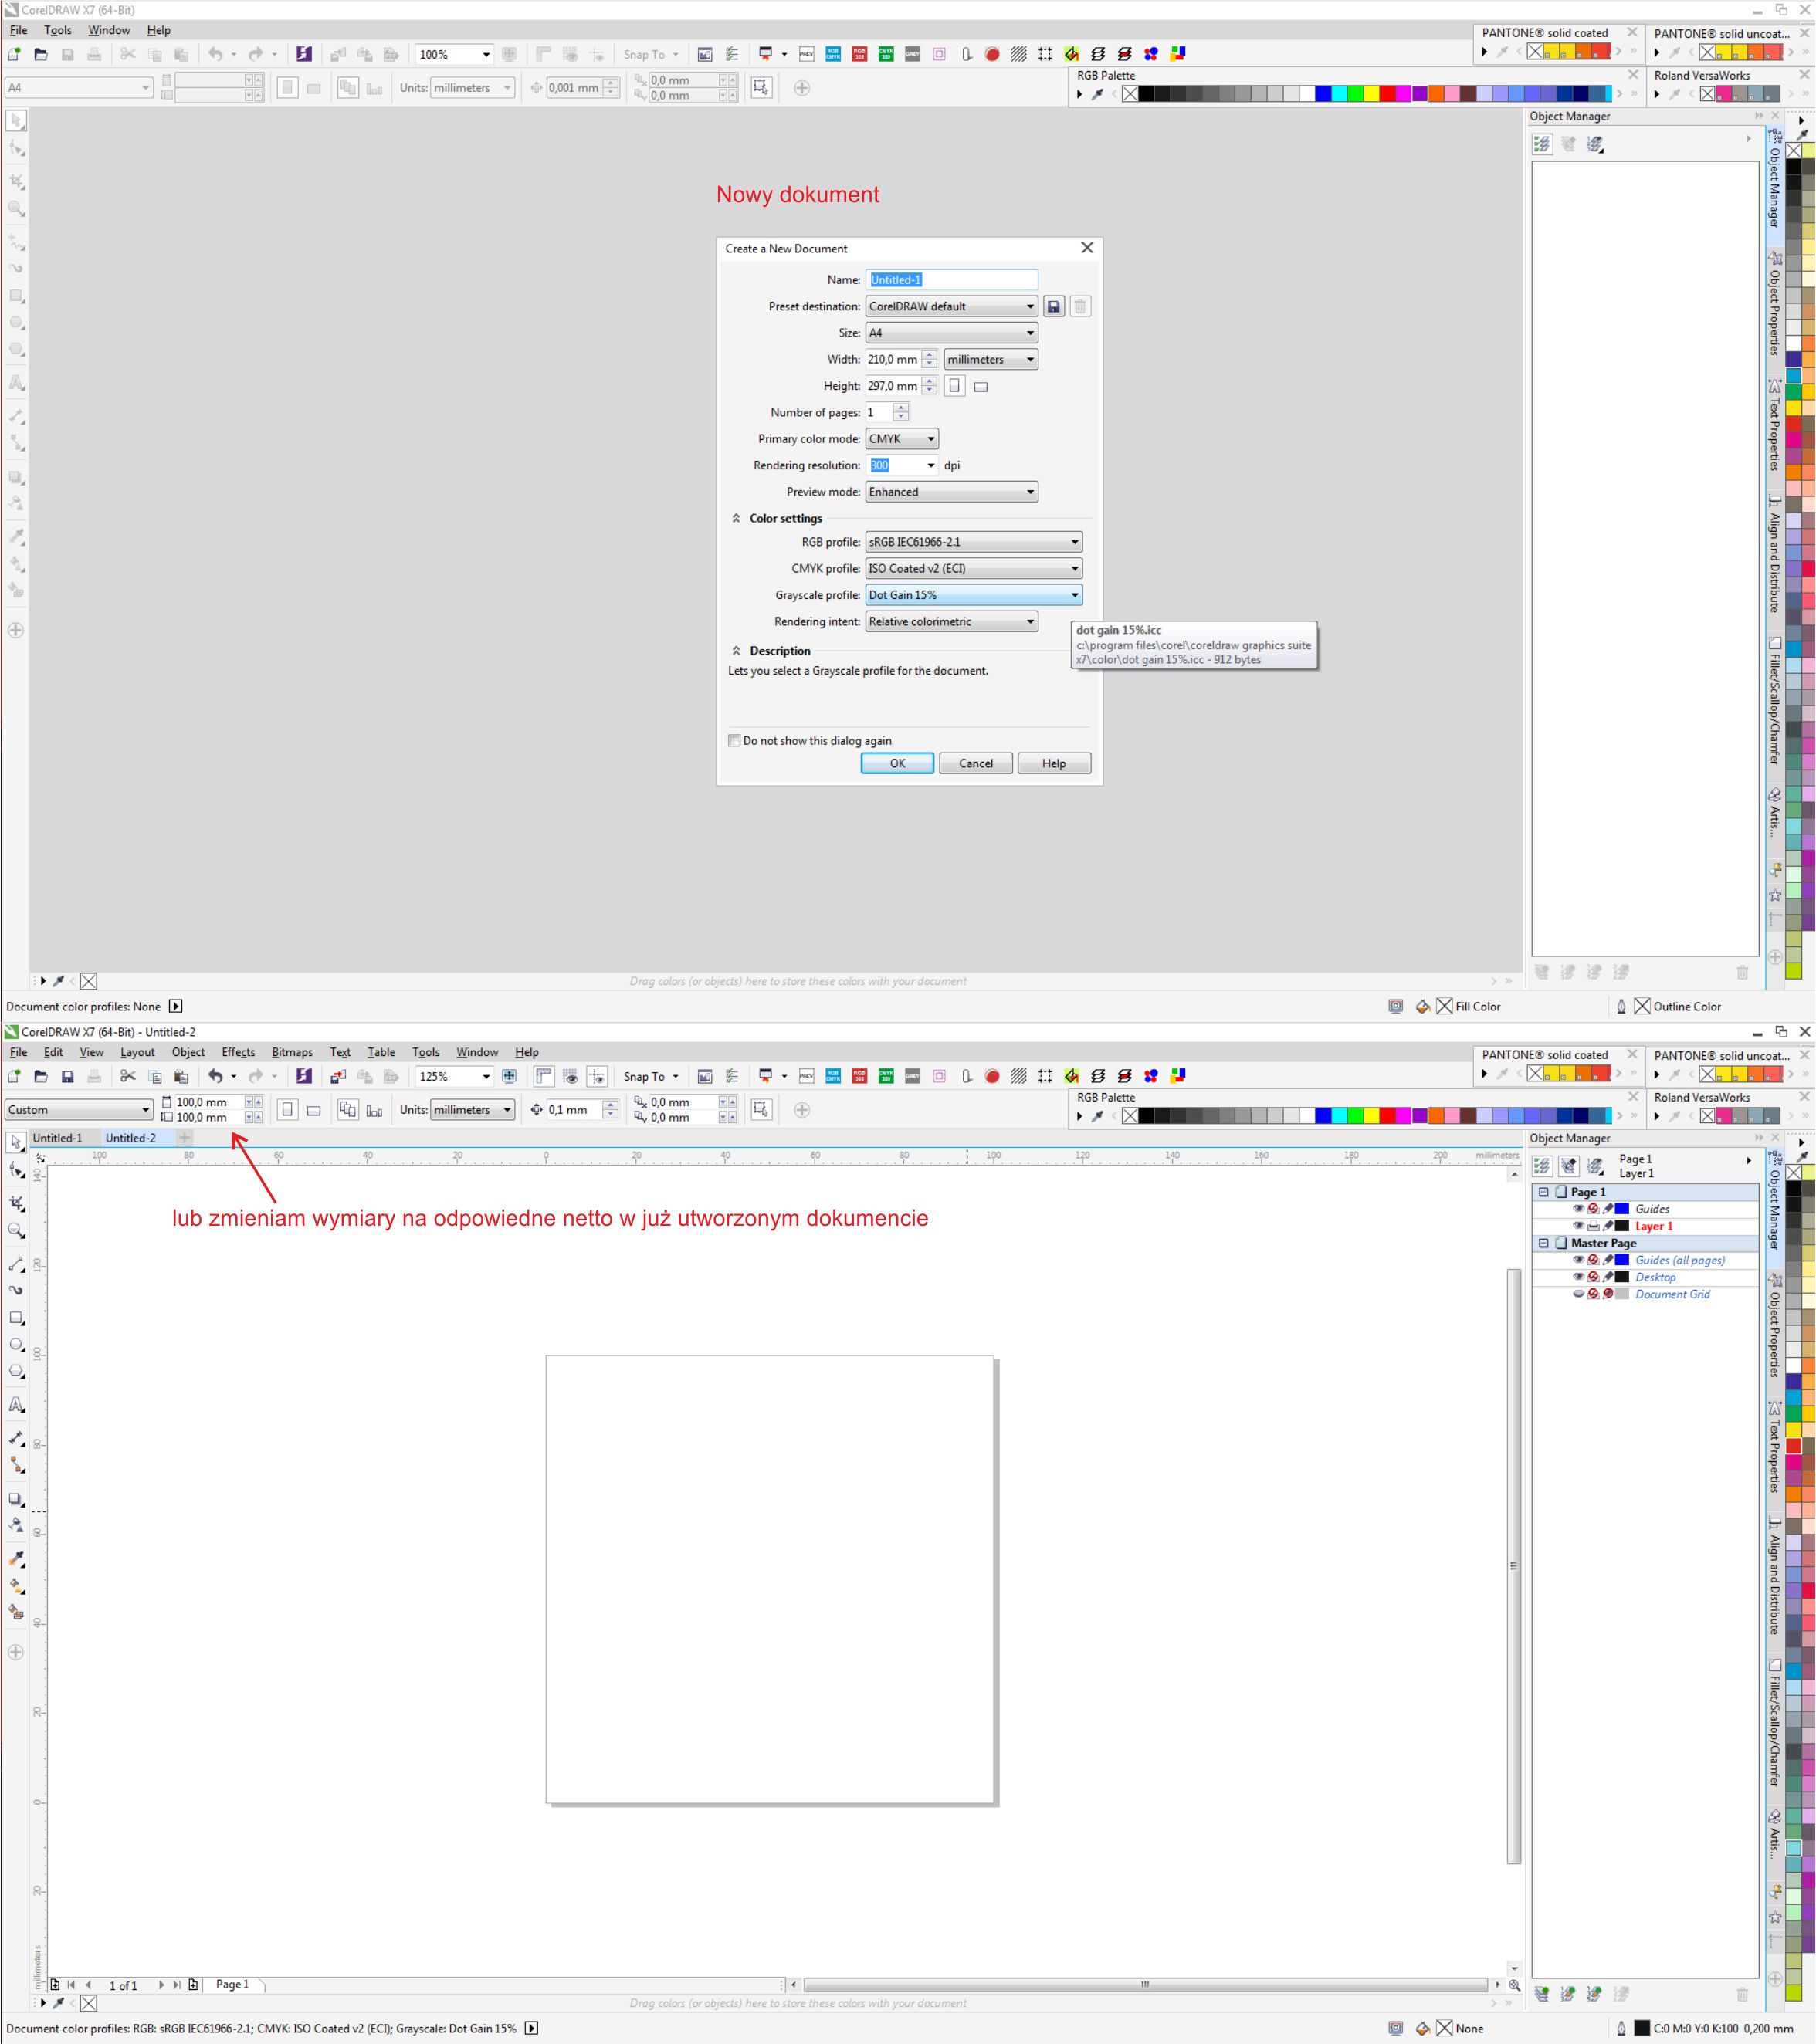Select the Crop tool in lower toolbox
The image size is (1816, 2044).
pos(16,1203)
